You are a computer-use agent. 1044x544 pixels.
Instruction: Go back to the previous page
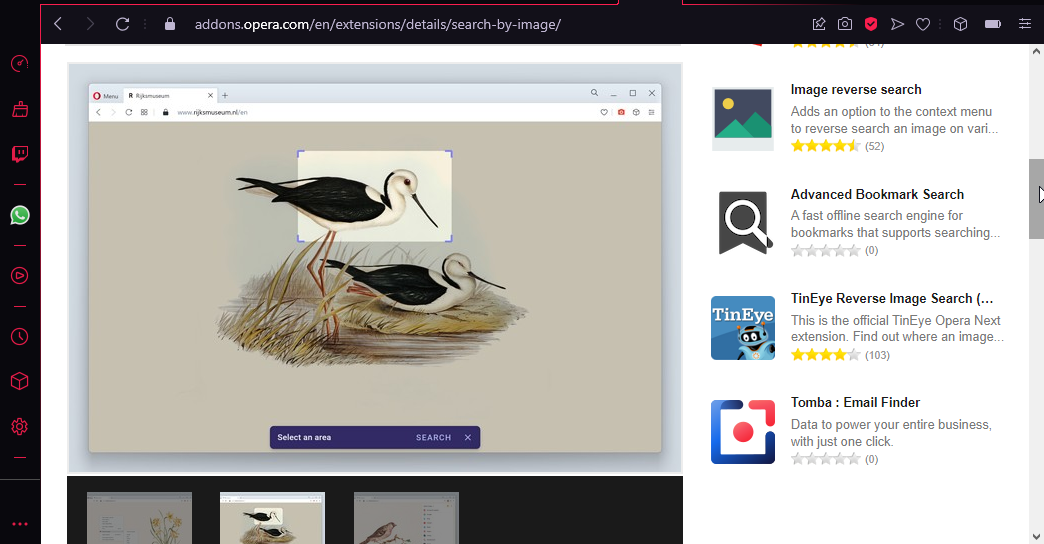[x=58, y=24]
